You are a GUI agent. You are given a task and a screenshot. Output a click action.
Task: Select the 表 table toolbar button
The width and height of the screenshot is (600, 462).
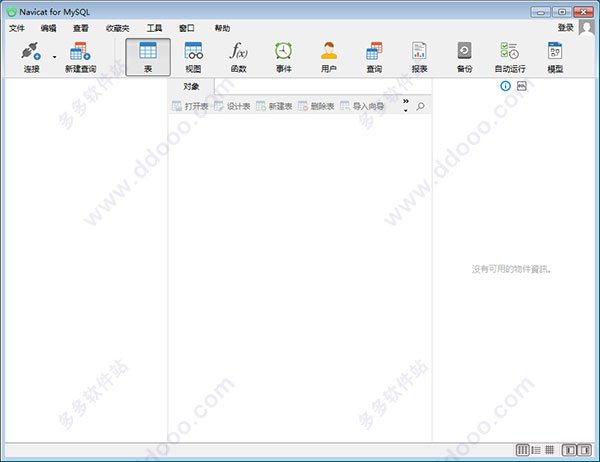148,57
